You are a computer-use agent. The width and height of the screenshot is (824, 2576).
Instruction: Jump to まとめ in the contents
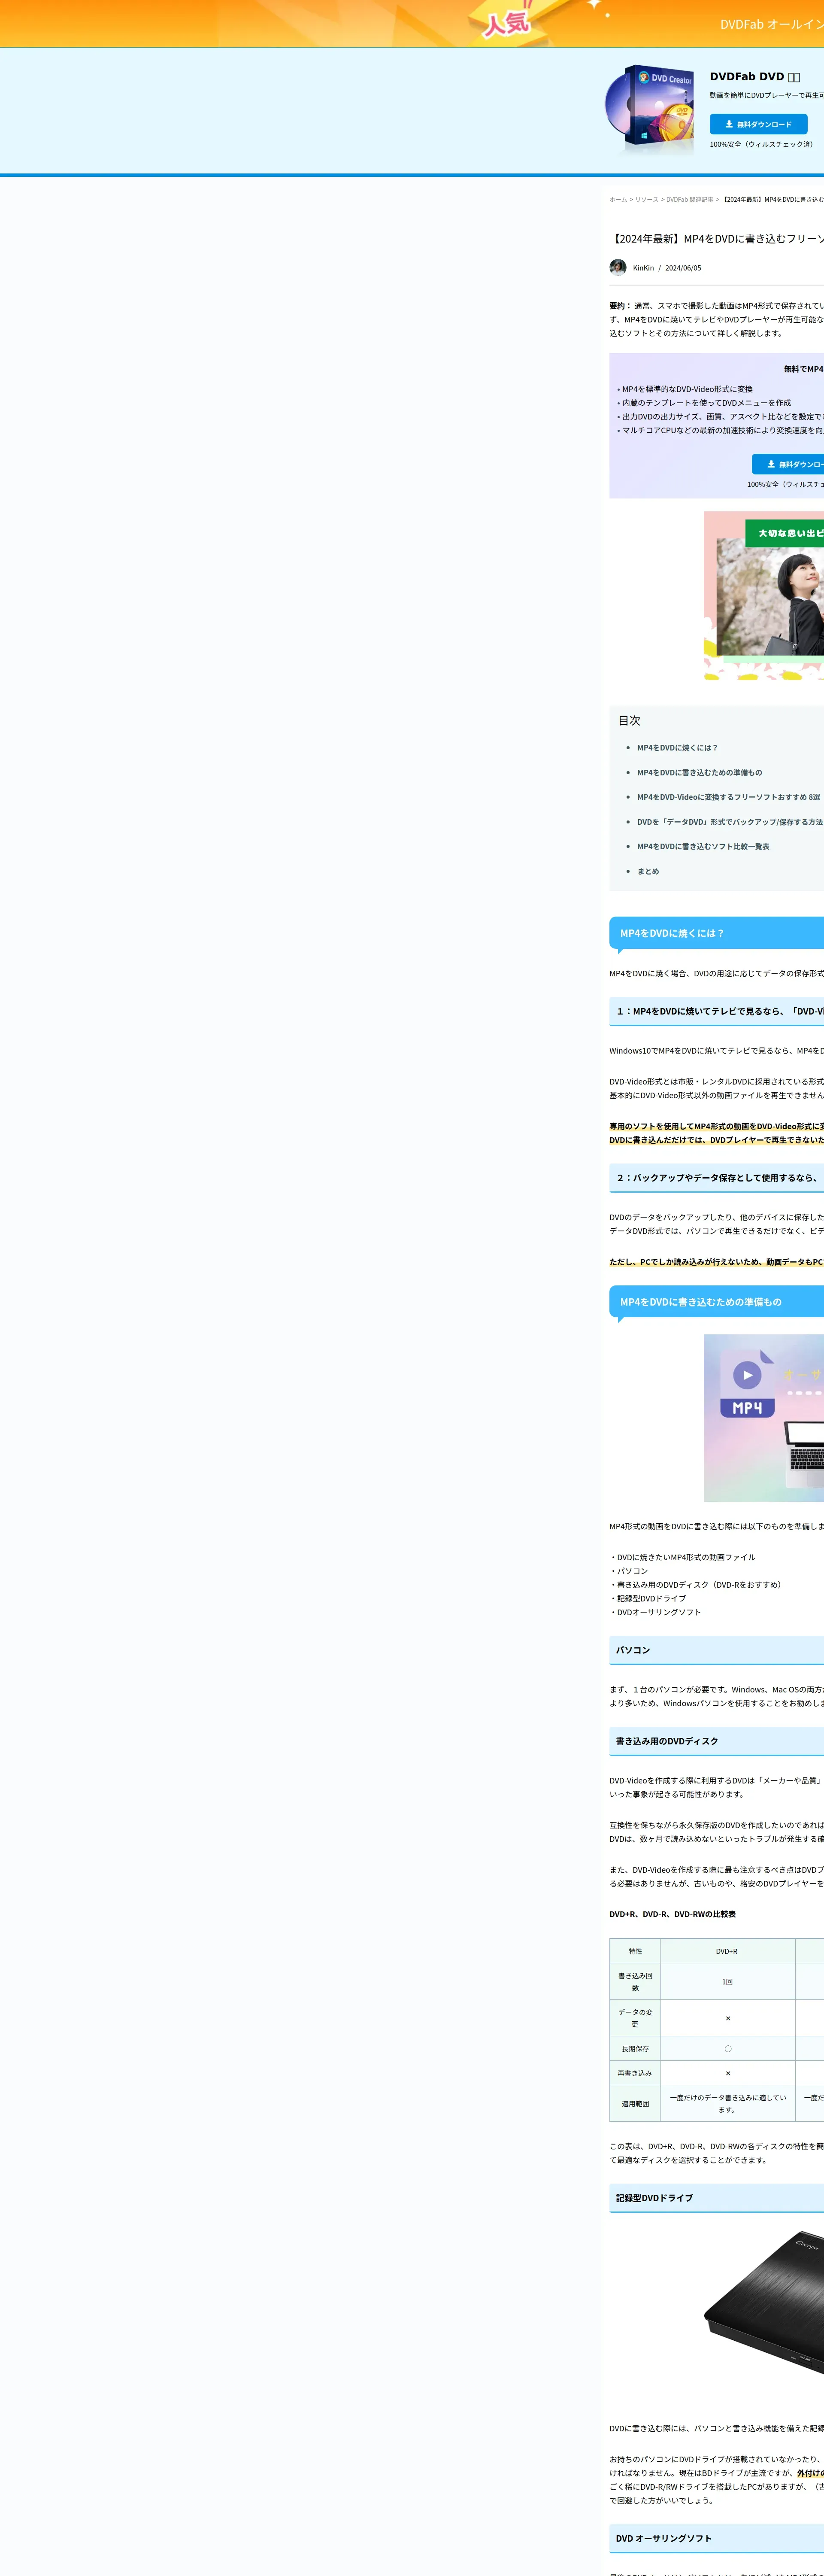point(648,871)
